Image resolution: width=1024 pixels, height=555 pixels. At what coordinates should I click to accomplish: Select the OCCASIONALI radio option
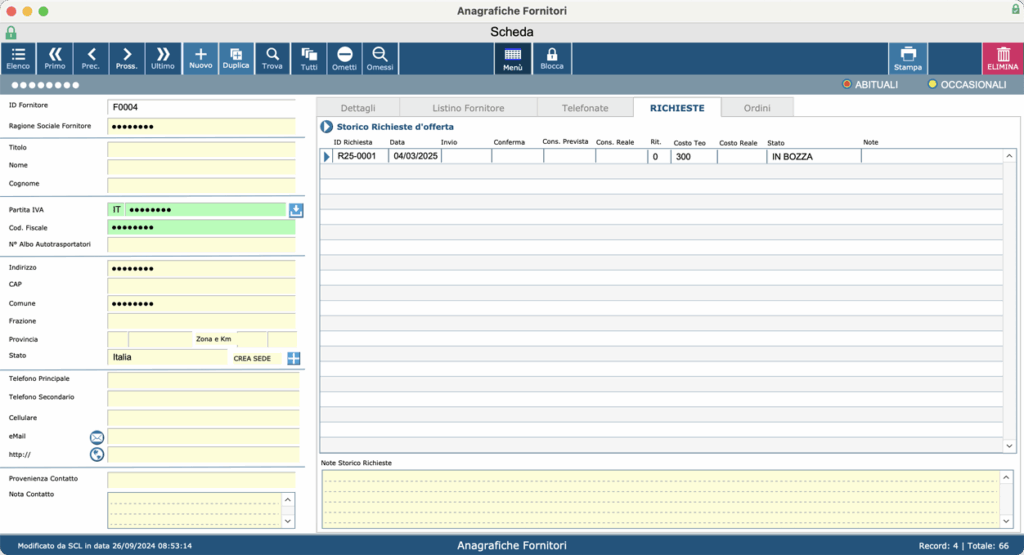pyautogui.click(x=933, y=84)
